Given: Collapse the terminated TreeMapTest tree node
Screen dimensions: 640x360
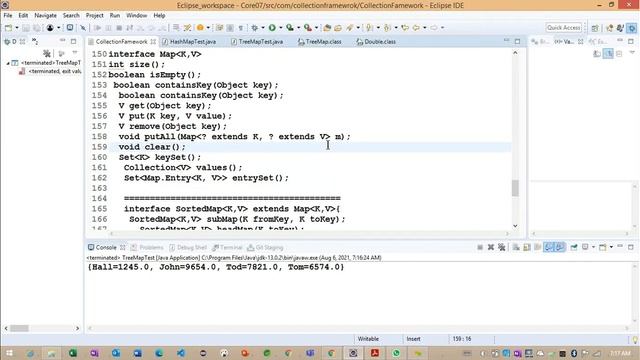Looking at the screenshot, I should tap(7, 63).
